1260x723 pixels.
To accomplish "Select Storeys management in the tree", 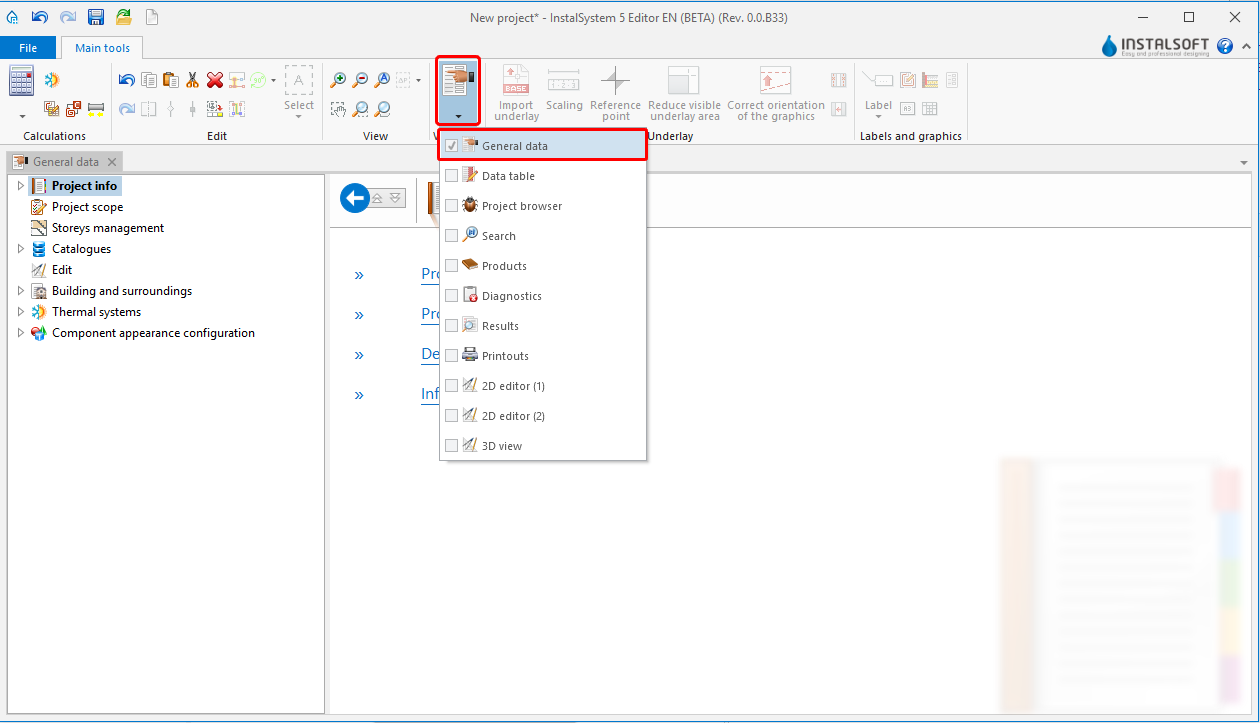I will click(107, 228).
